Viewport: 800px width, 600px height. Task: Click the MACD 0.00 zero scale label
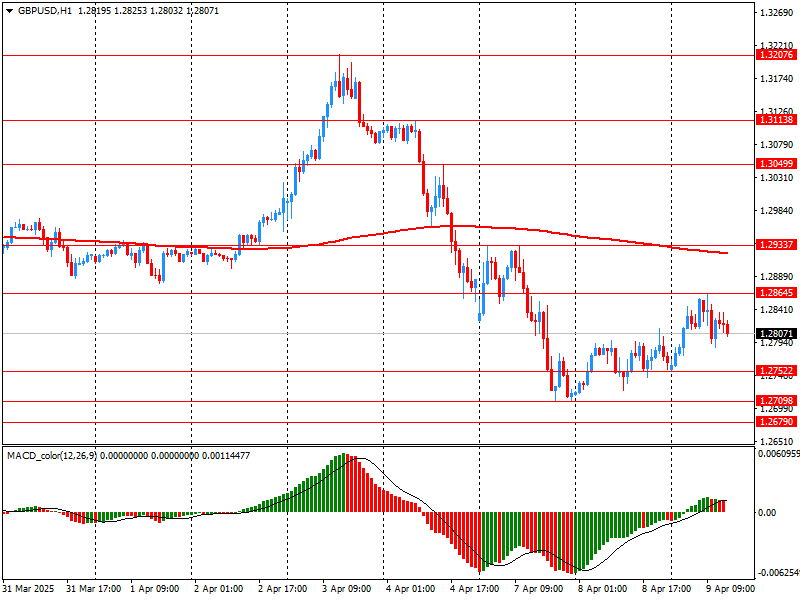[768, 513]
